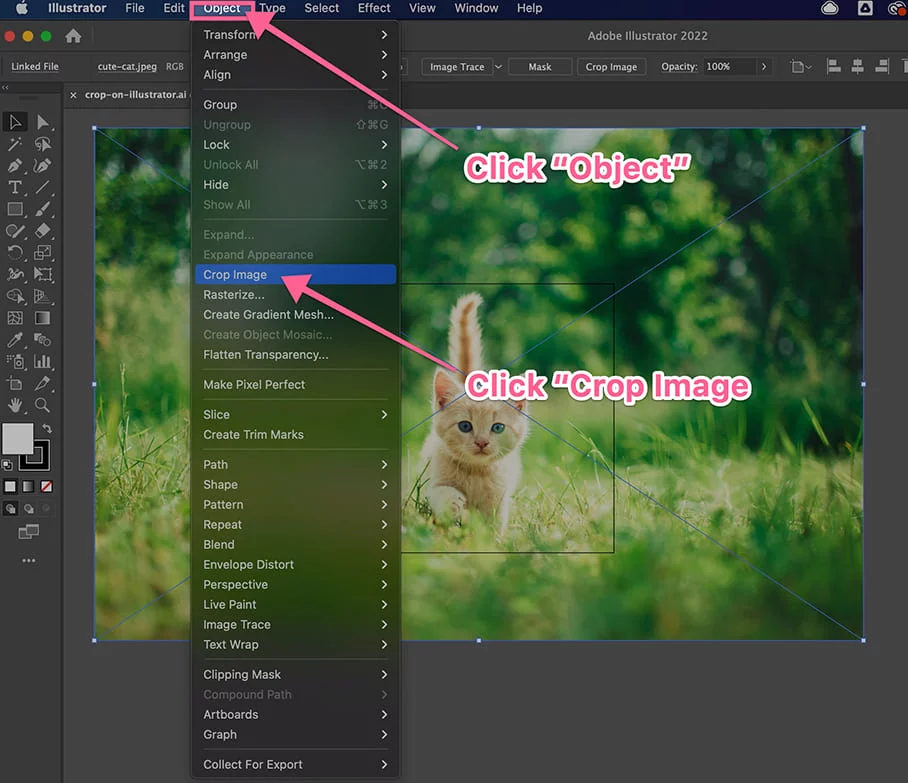Reset to default fill and stroke

click(x=7, y=465)
